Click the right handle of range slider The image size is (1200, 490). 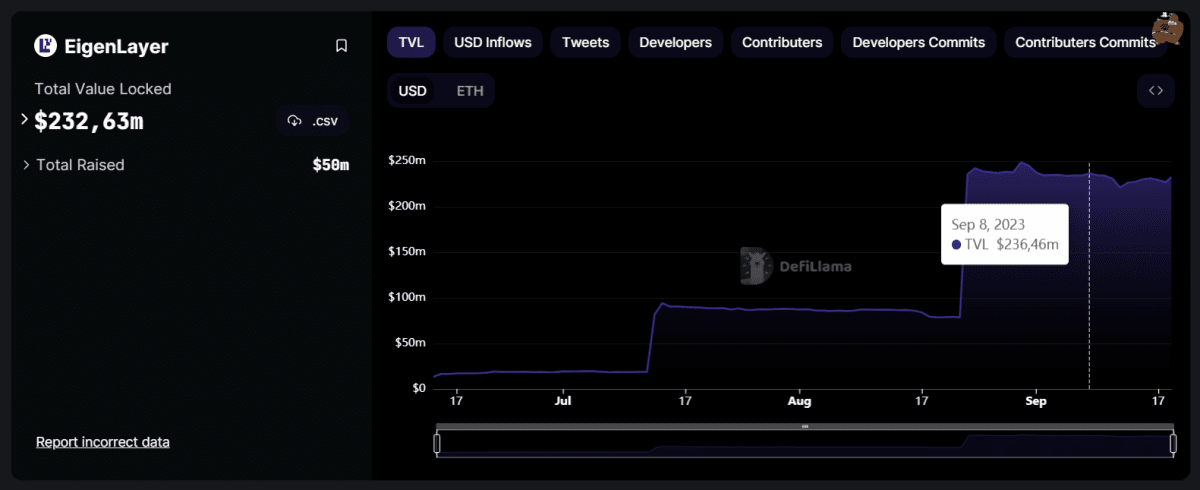coord(1172,442)
